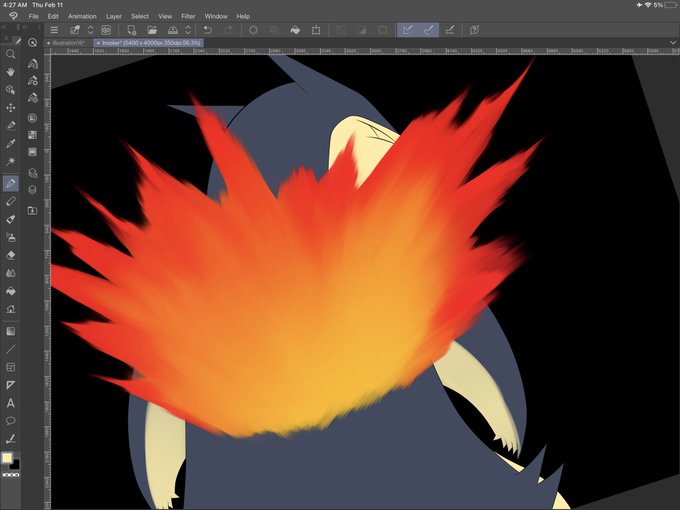This screenshot has height=510, width=680.
Task: Click the Undo arrow
Action: click(x=208, y=30)
